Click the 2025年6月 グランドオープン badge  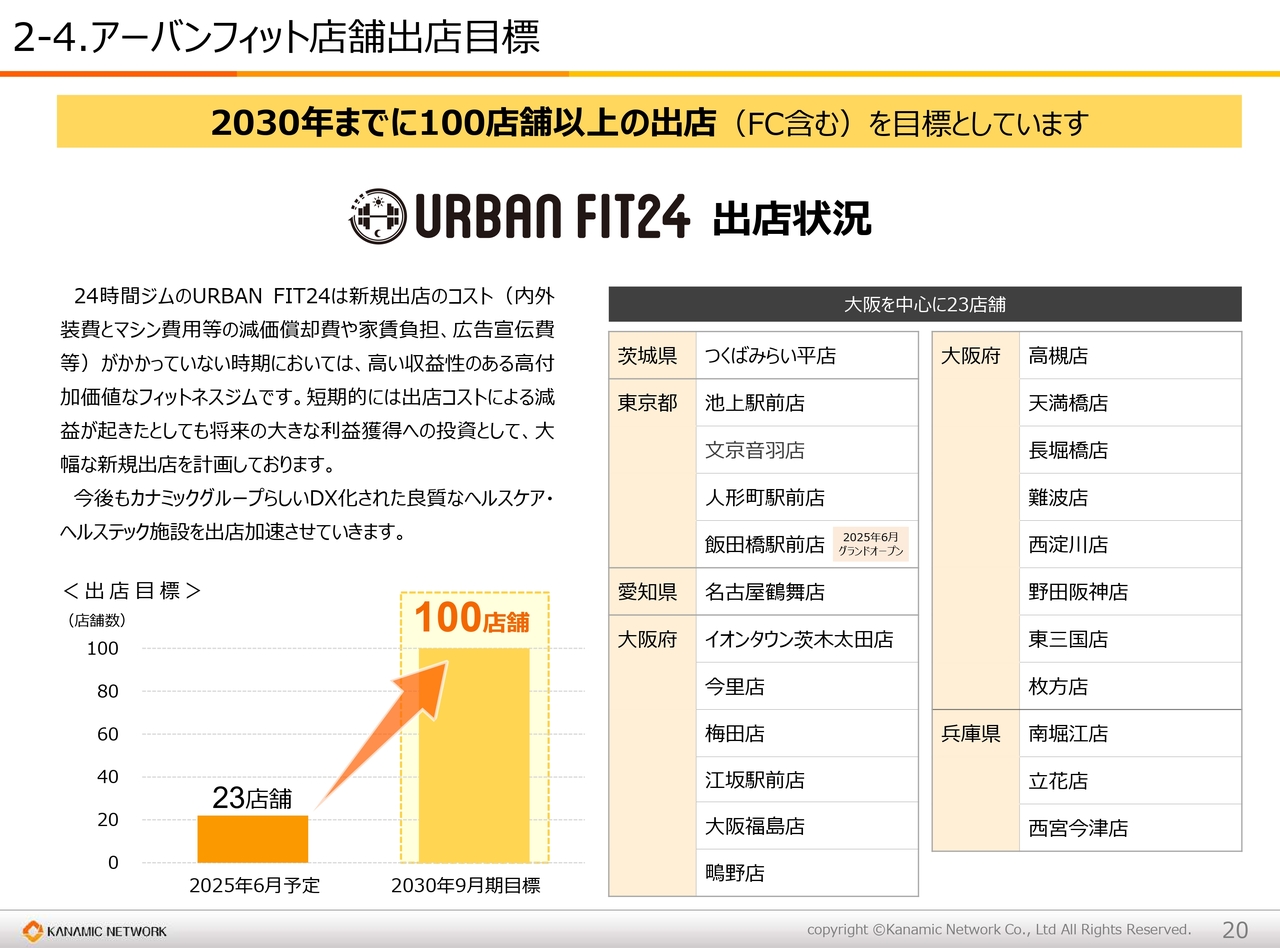point(870,544)
